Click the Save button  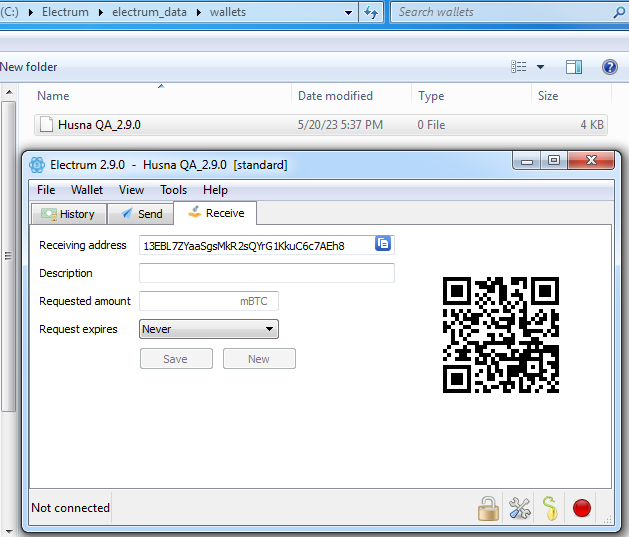[176, 359]
